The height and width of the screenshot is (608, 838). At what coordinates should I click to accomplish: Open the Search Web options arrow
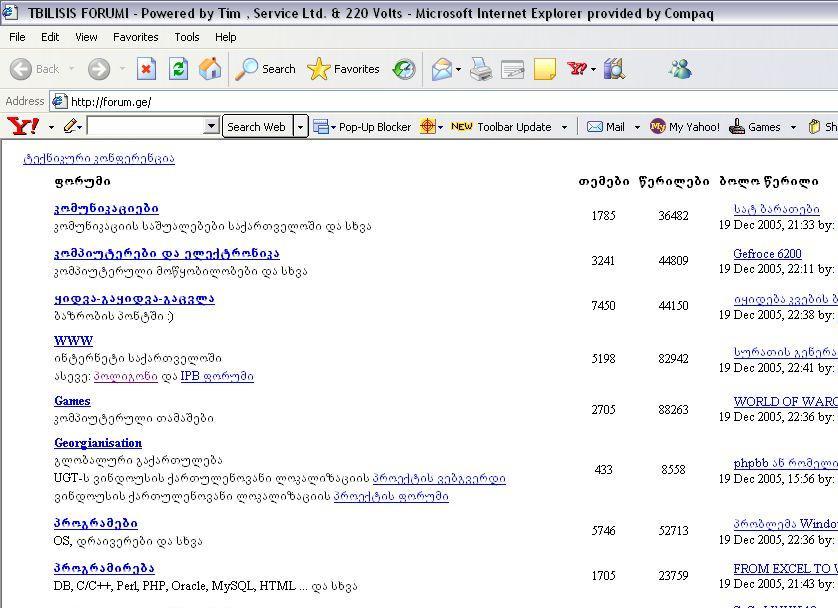pyautogui.click(x=300, y=127)
